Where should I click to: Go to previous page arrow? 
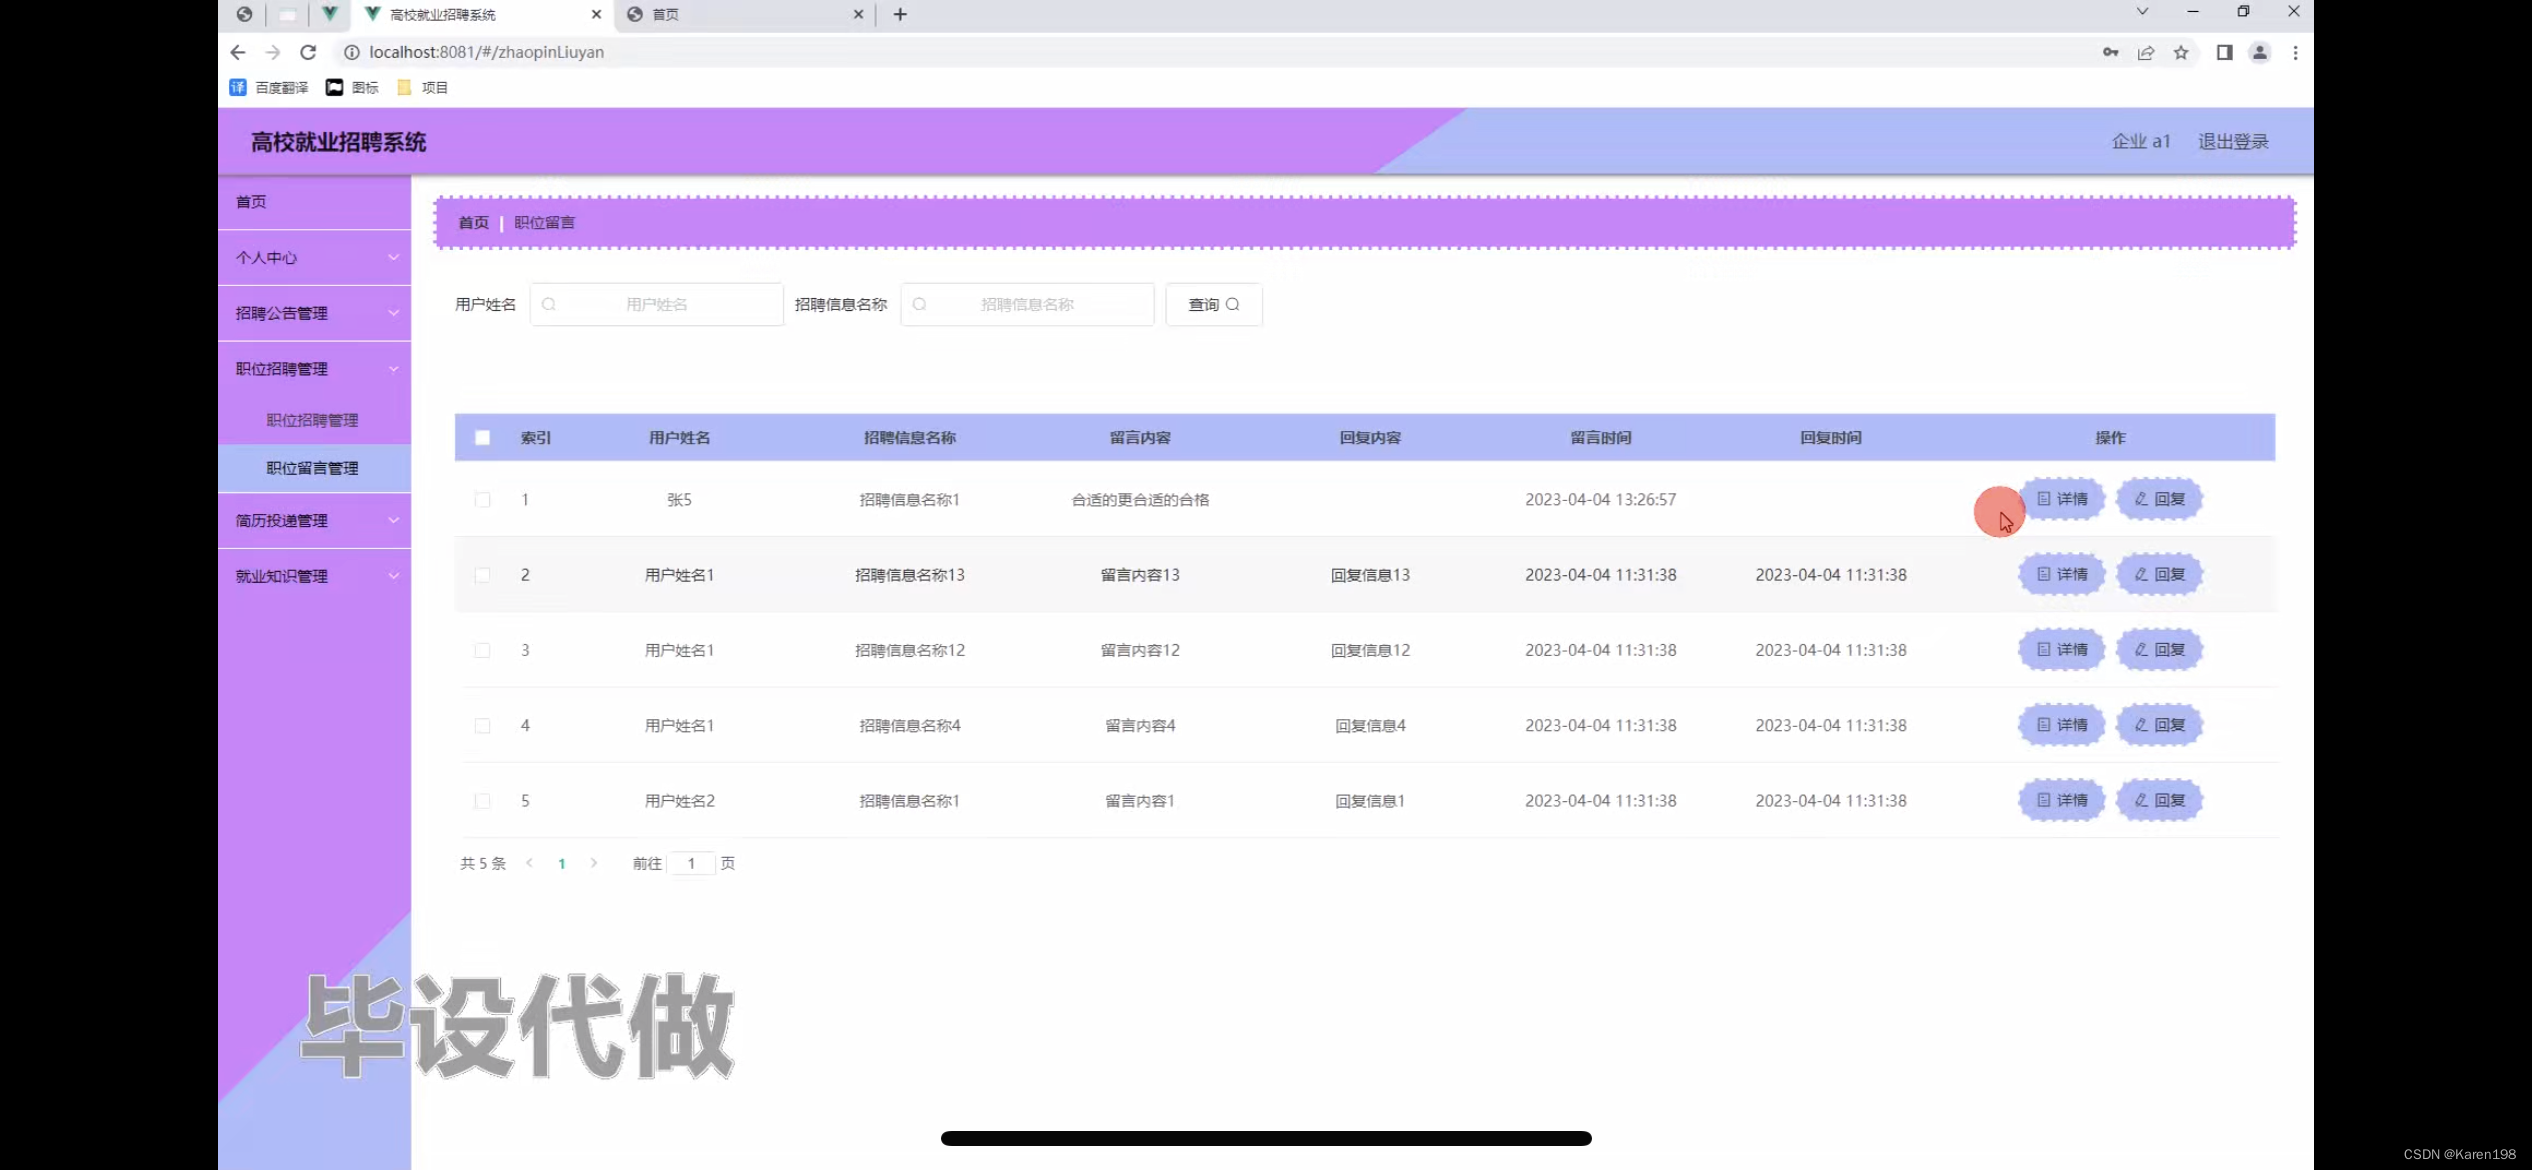[529, 863]
